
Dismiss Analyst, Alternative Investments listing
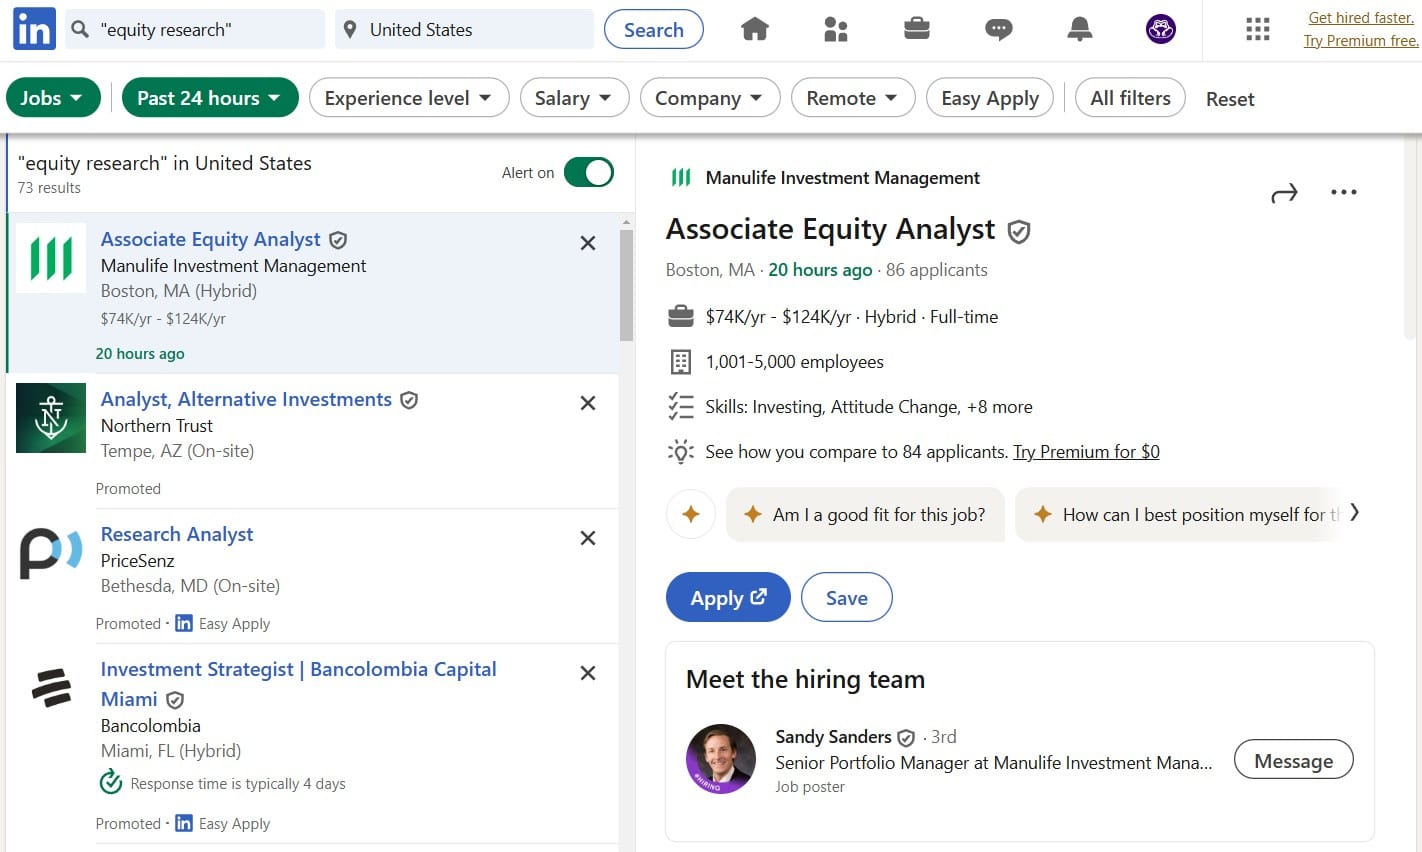click(x=588, y=403)
